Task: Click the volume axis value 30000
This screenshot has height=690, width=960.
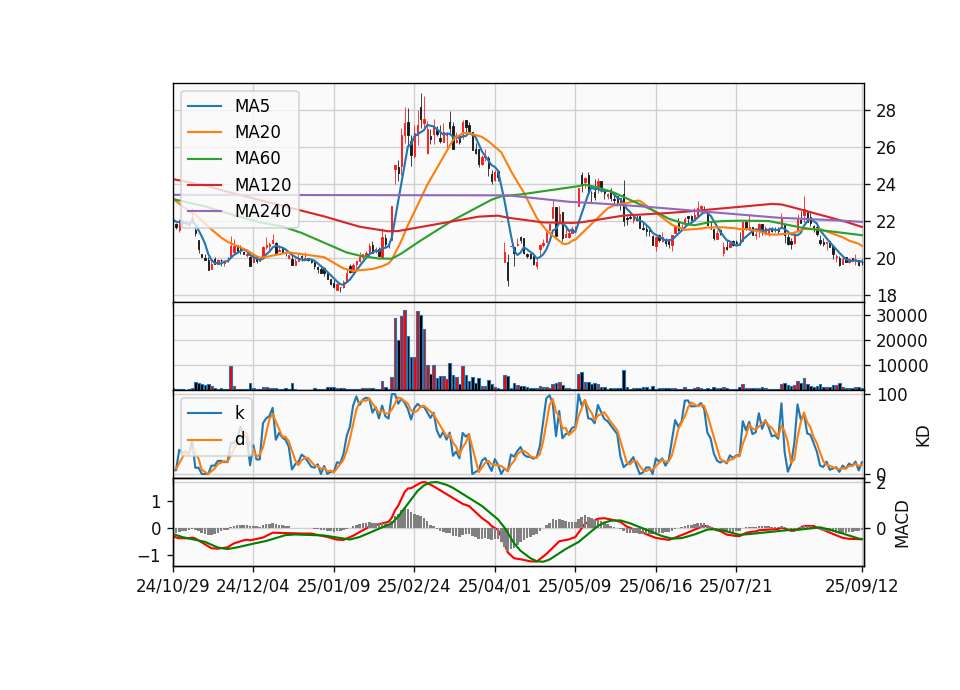Action: (902, 316)
